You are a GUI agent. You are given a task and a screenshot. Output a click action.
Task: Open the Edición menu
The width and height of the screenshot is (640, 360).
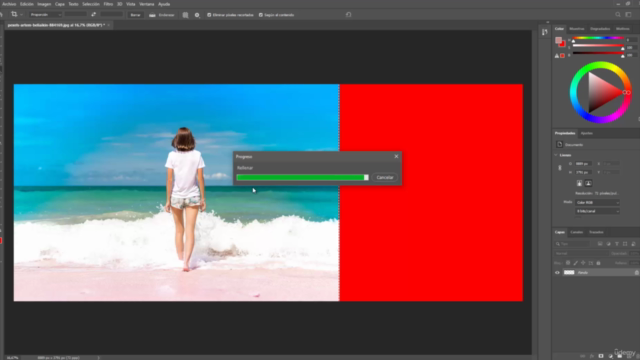[27, 4]
